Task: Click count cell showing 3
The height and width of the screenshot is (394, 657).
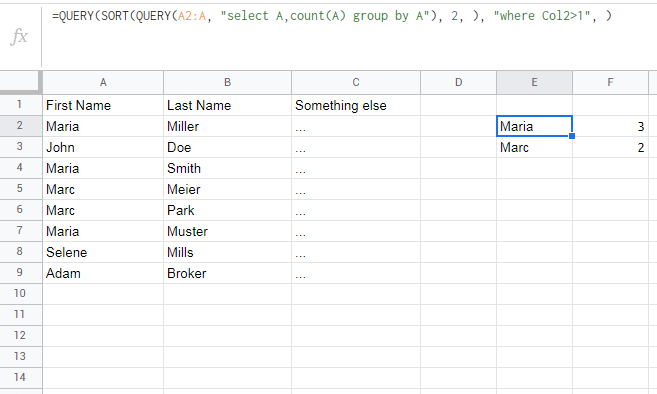Action: tap(610, 126)
